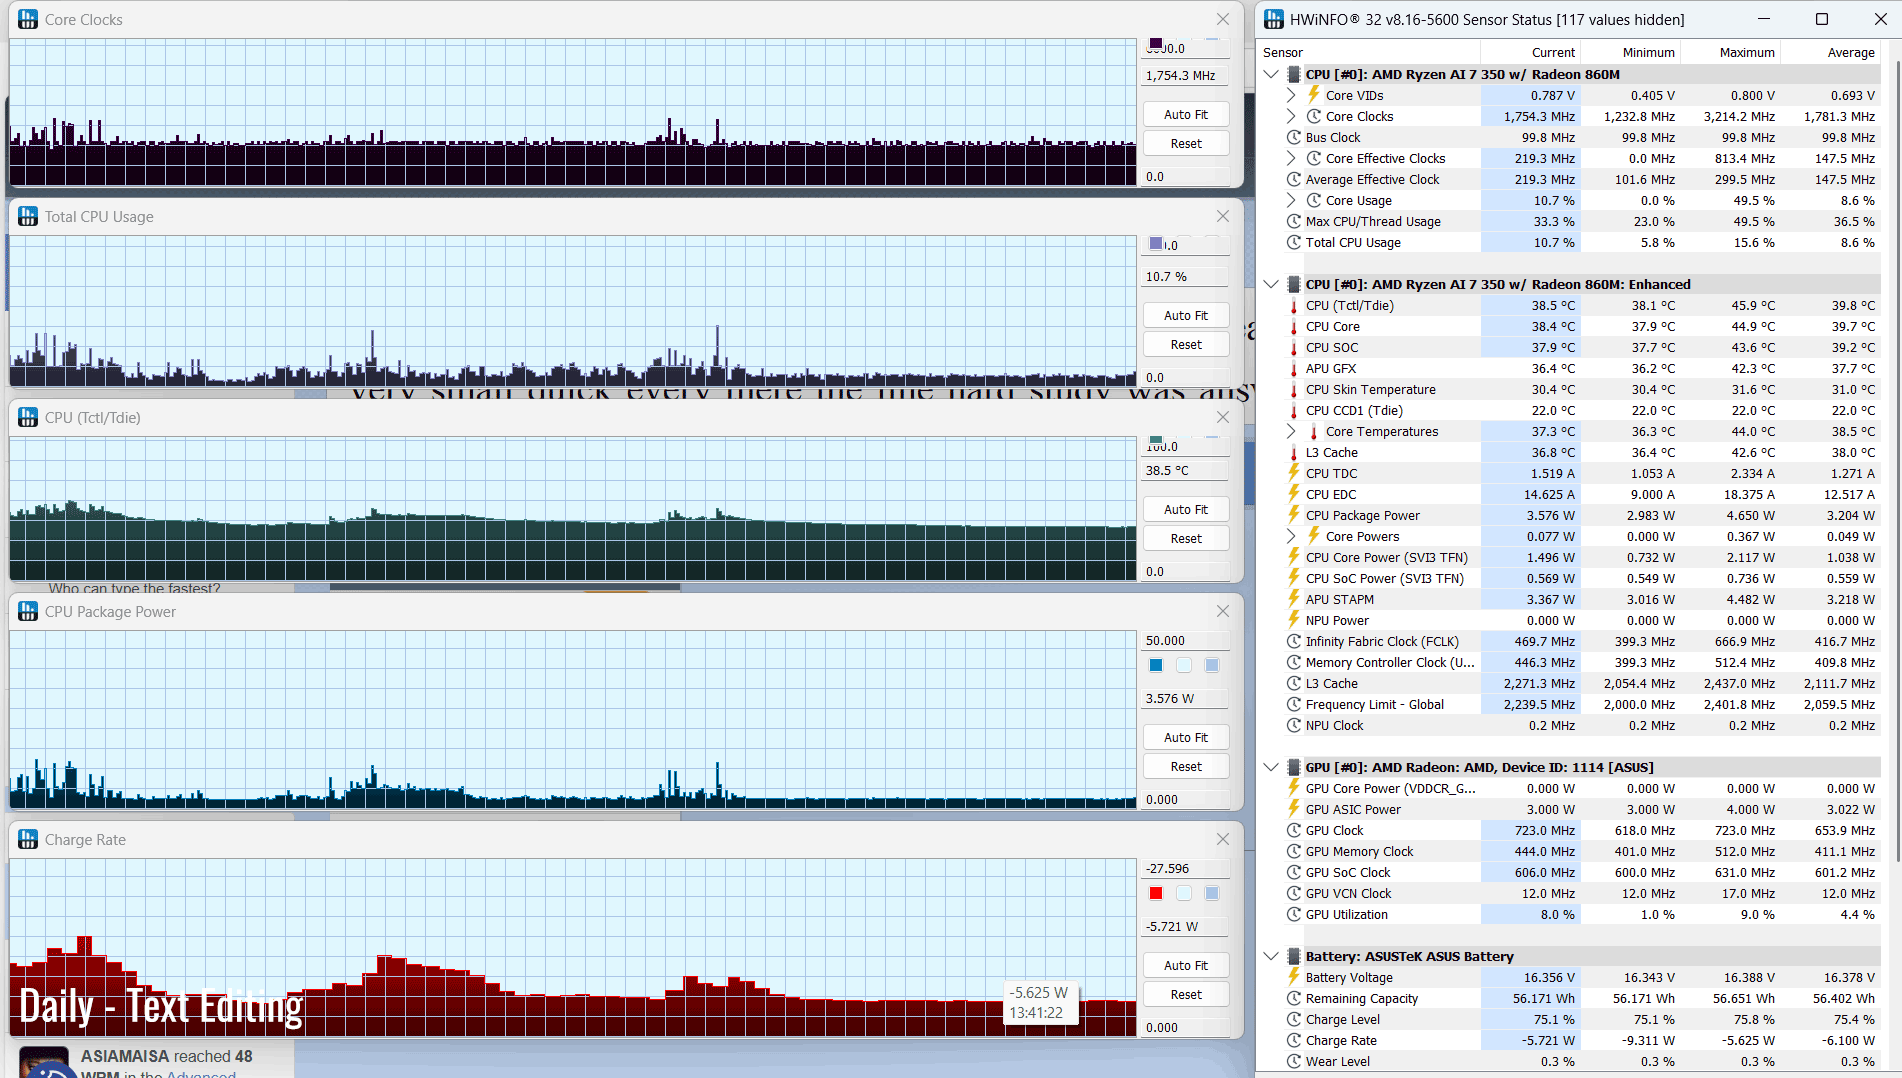Screen dimensions: 1902x1078
Task: Click Auto Fit in Charge Rate graph
Action: coord(1186,966)
